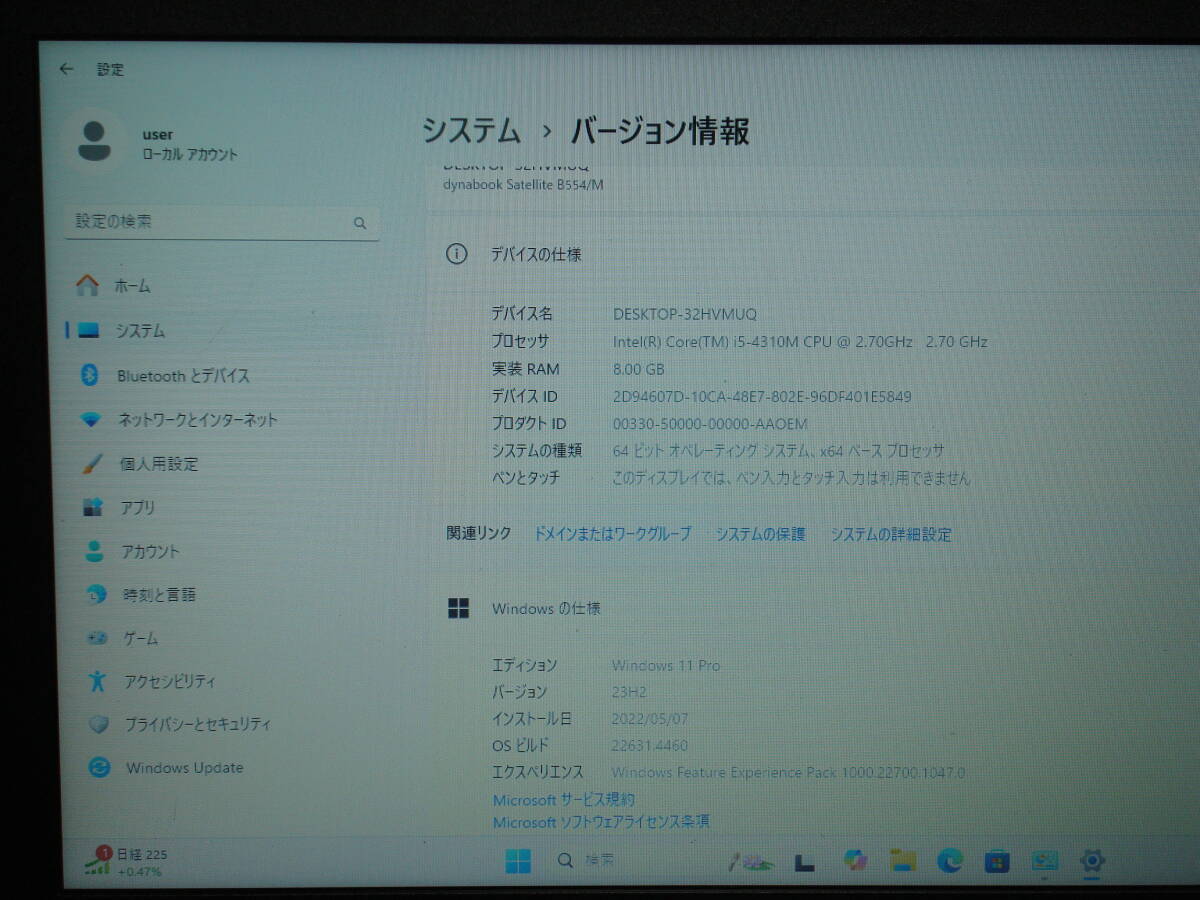Open the システムの保護 link
Screen dimensions: 1200x900
click(760, 534)
